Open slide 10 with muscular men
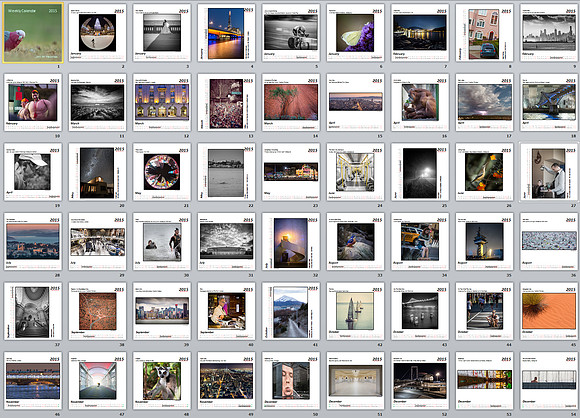The width and height of the screenshot is (580, 418). coord(33,102)
